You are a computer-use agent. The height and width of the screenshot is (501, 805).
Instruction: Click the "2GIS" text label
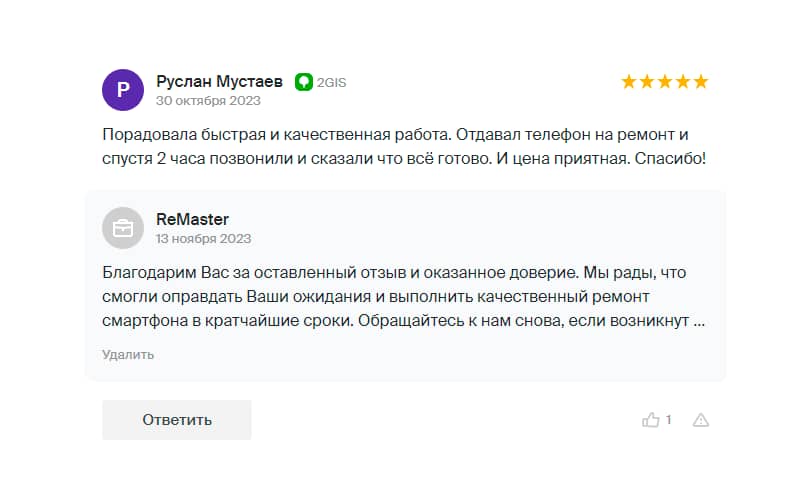pyautogui.click(x=332, y=83)
